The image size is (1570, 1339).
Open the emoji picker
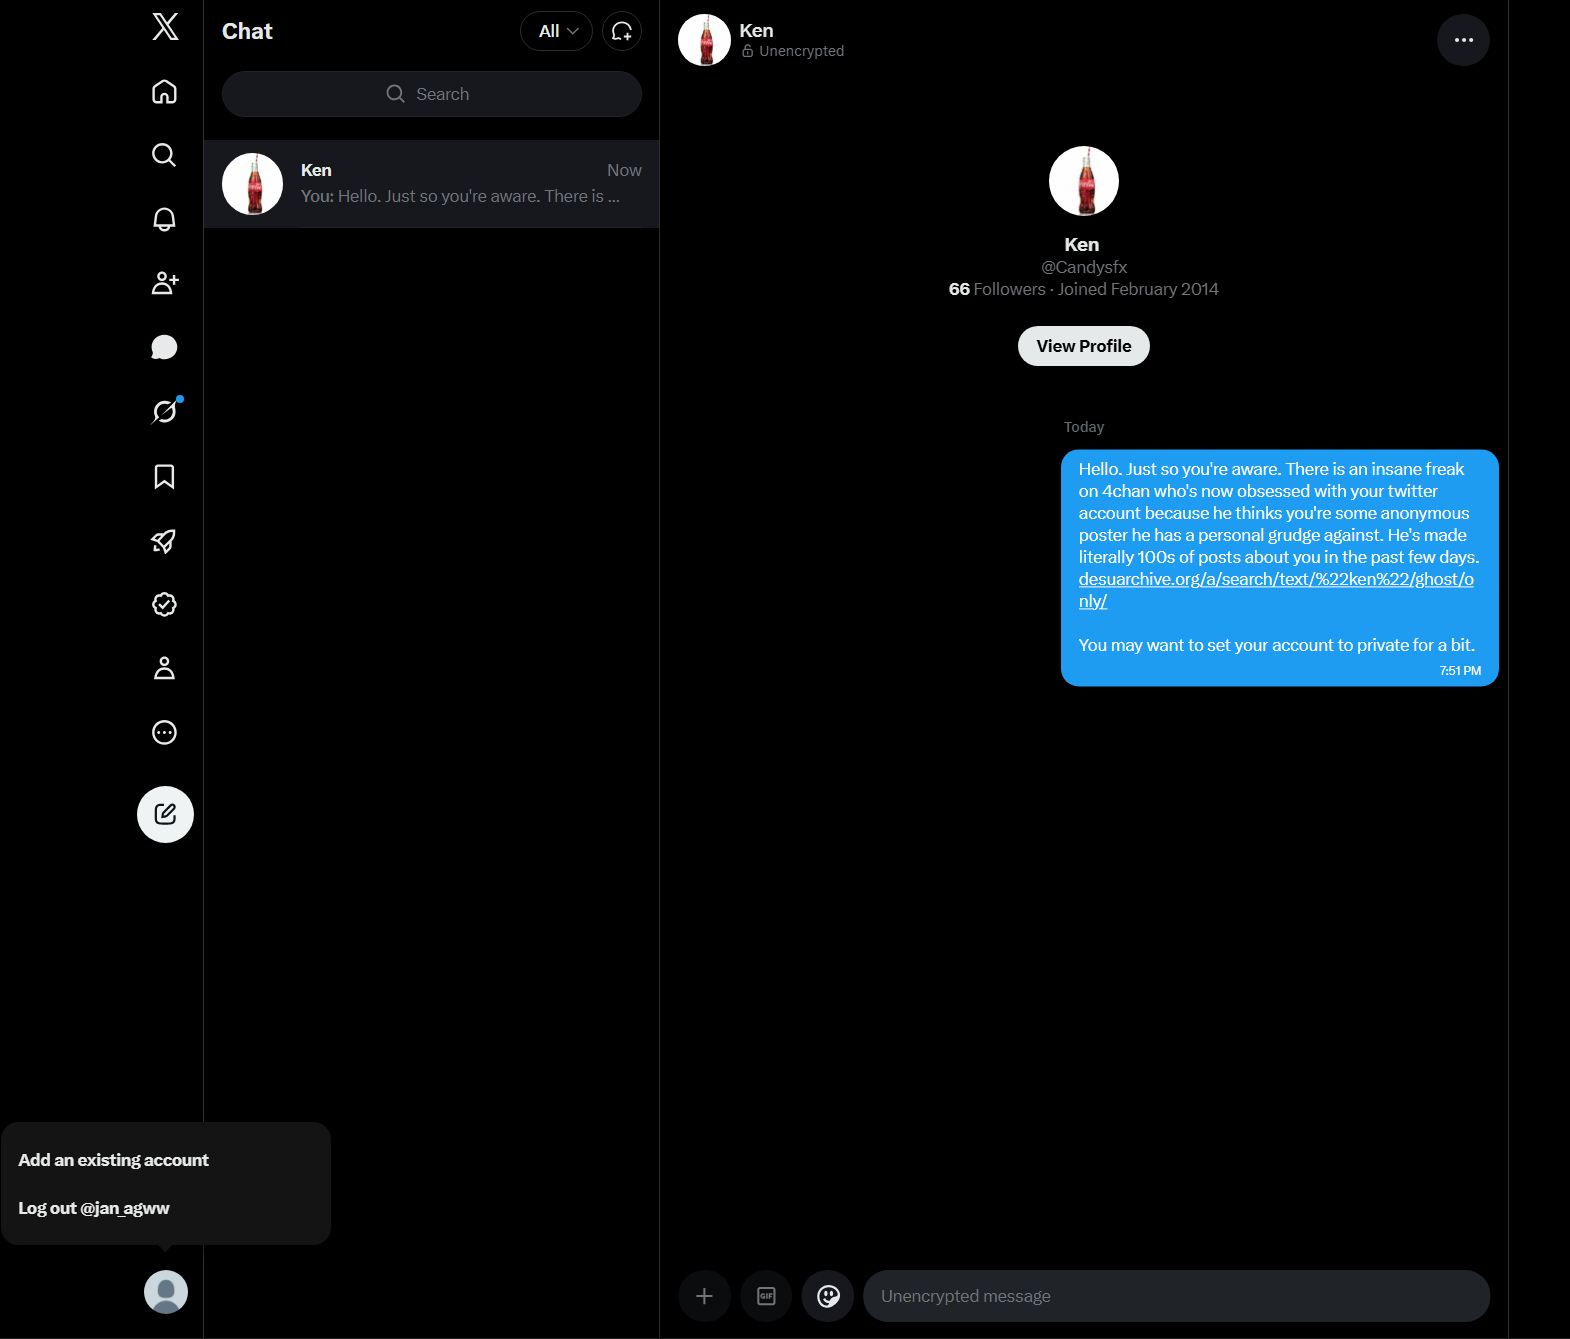828,1296
